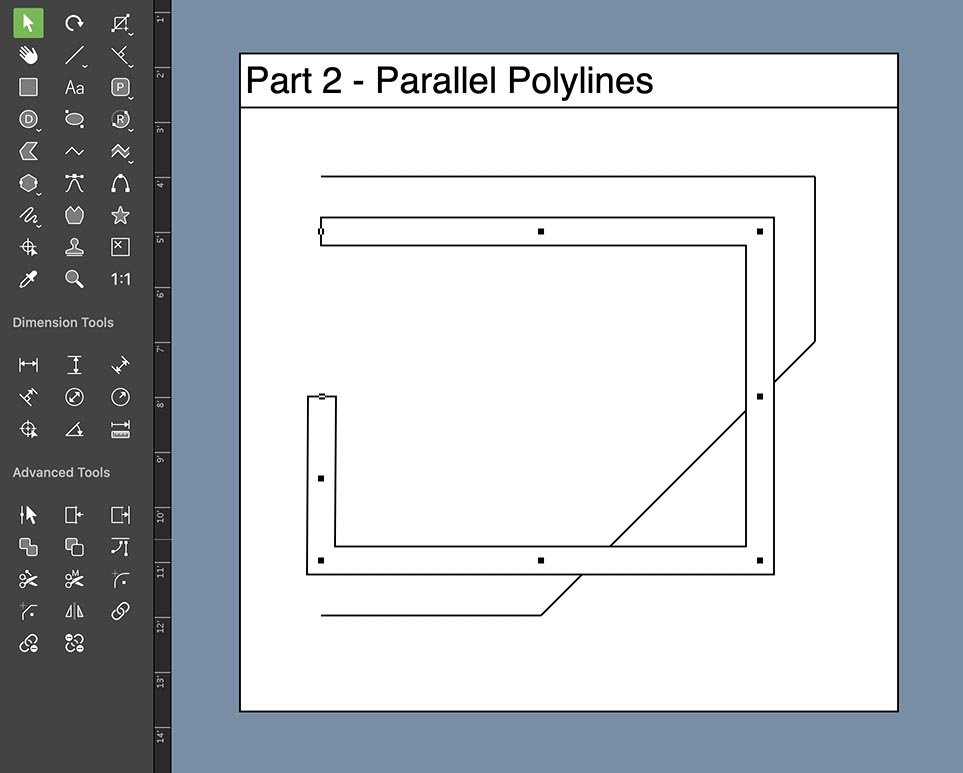Image resolution: width=963 pixels, height=773 pixels.
Task: Pick the Hand pan tool
Action: click(x=28, y=55)
